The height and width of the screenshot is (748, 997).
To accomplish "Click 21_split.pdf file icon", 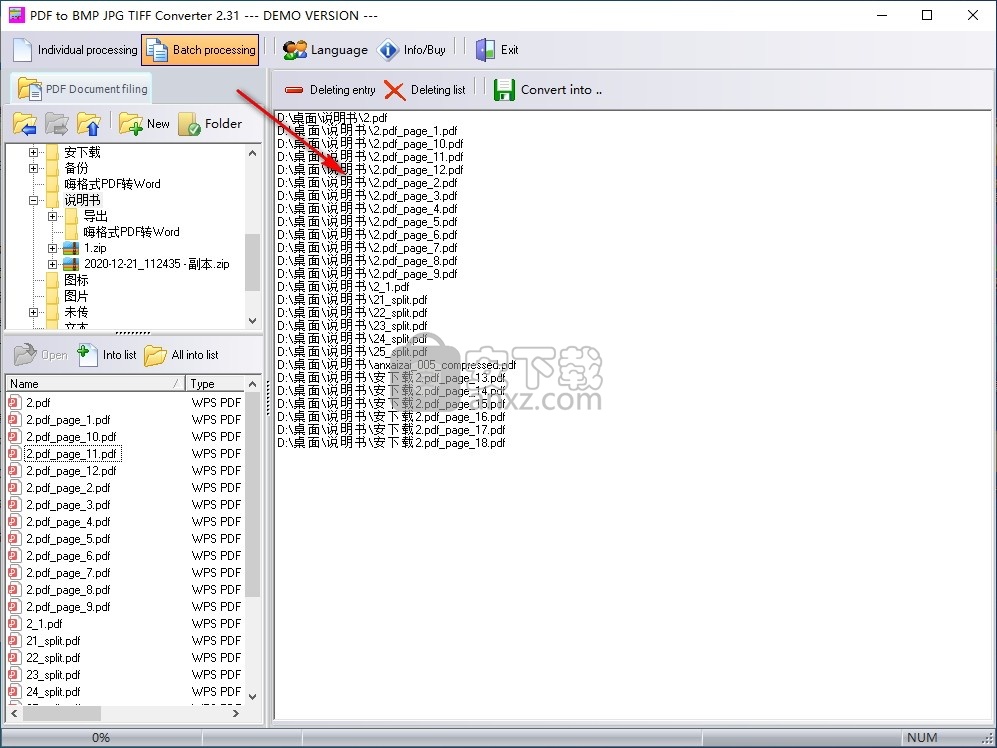I will click(14, 641).
